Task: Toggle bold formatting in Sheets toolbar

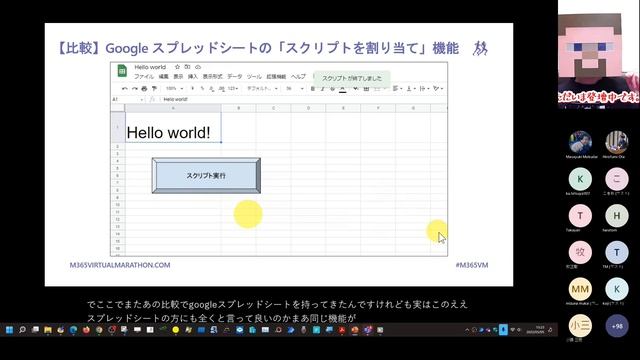Action: (x=313, y=89)
